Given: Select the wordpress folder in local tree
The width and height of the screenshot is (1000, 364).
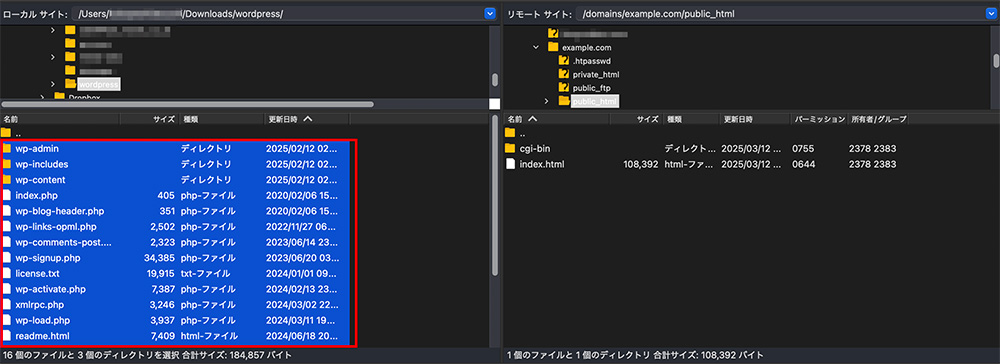Looking at the screenshot, I should 98,84.
